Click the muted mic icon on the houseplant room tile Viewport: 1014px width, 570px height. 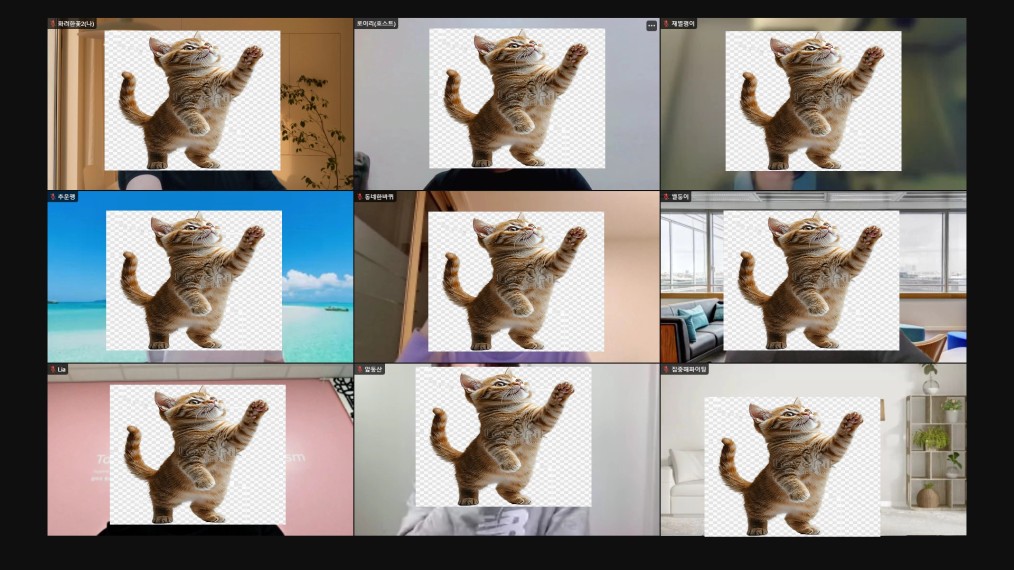tap(52, 23)
